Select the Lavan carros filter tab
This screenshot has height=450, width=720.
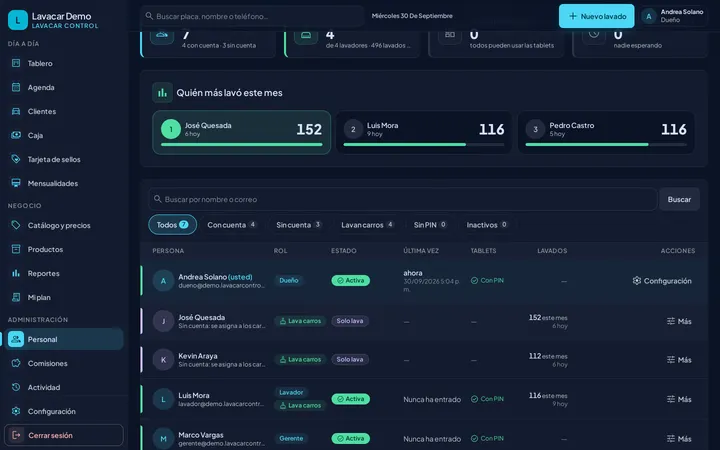coord(367,225)
